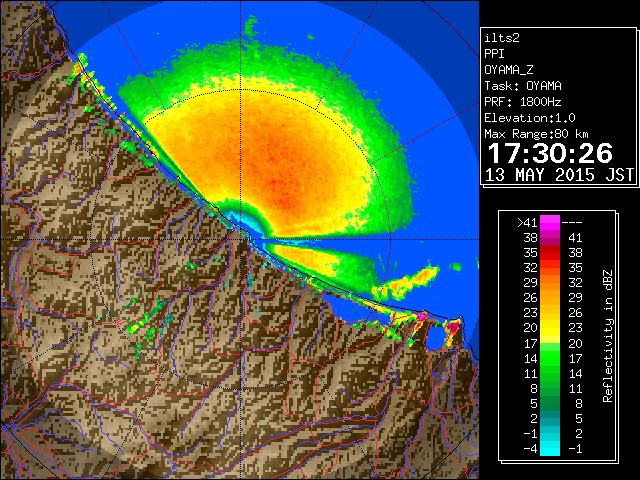This screenshot has height=480, width=640.
Task: Pick the yellow 20–23 dBZ color band
Action: [550, 328]
